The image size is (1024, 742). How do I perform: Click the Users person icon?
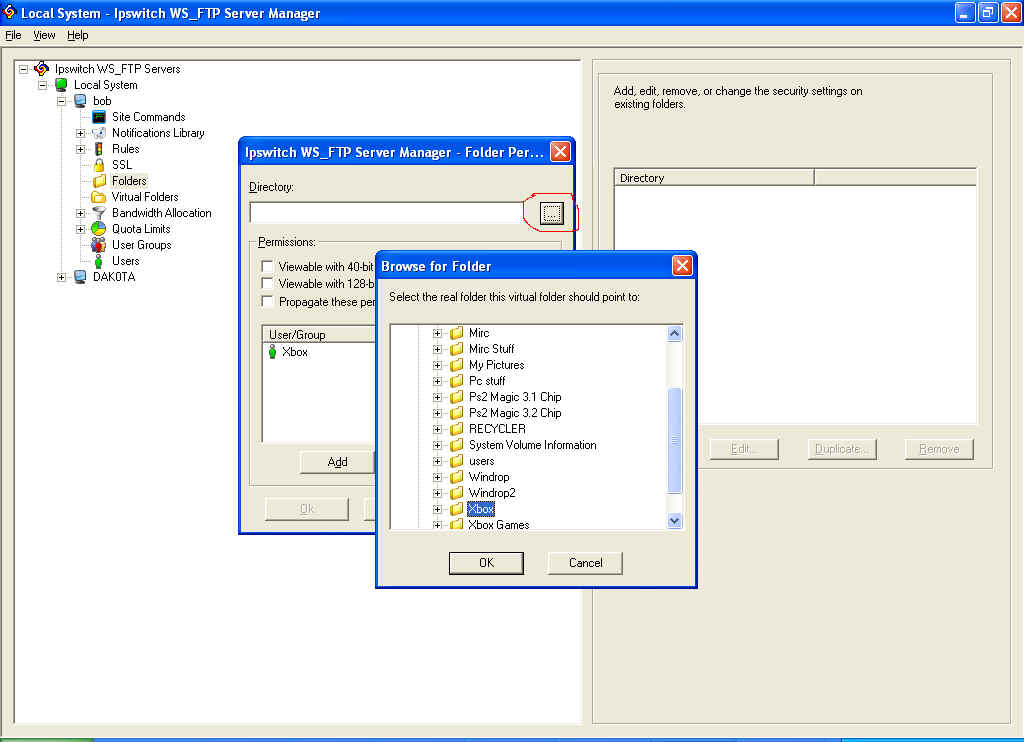(x=99, y=261)
